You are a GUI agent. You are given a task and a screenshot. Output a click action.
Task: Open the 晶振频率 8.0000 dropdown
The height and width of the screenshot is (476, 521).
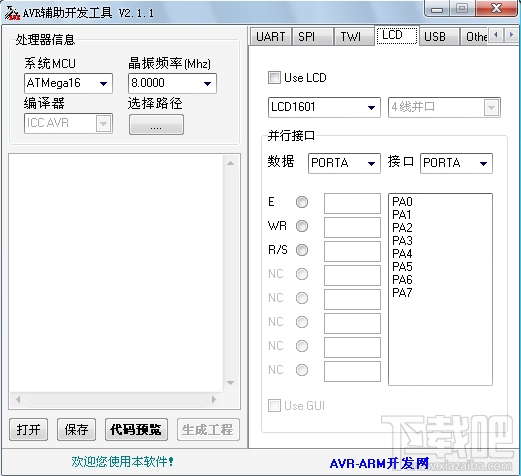coord(172,83)
